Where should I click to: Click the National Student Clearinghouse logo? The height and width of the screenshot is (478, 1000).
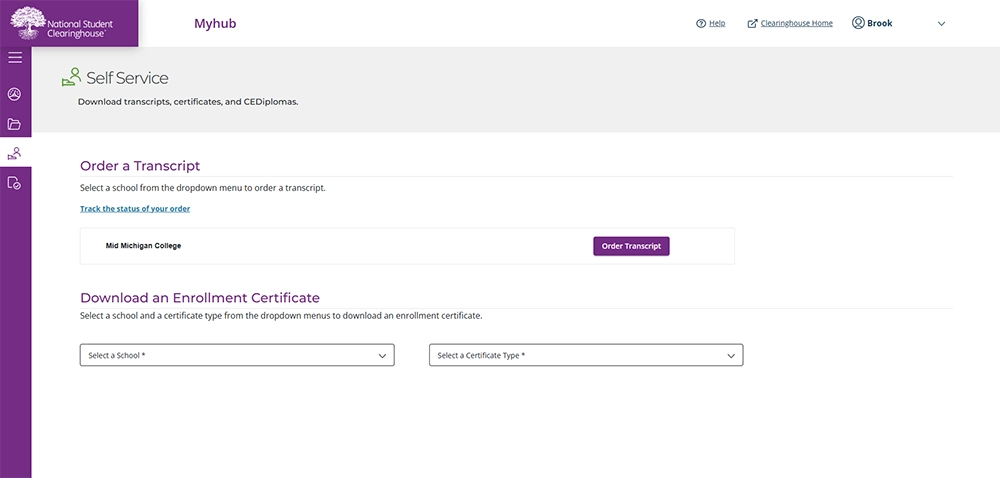[x=61, y=24]
